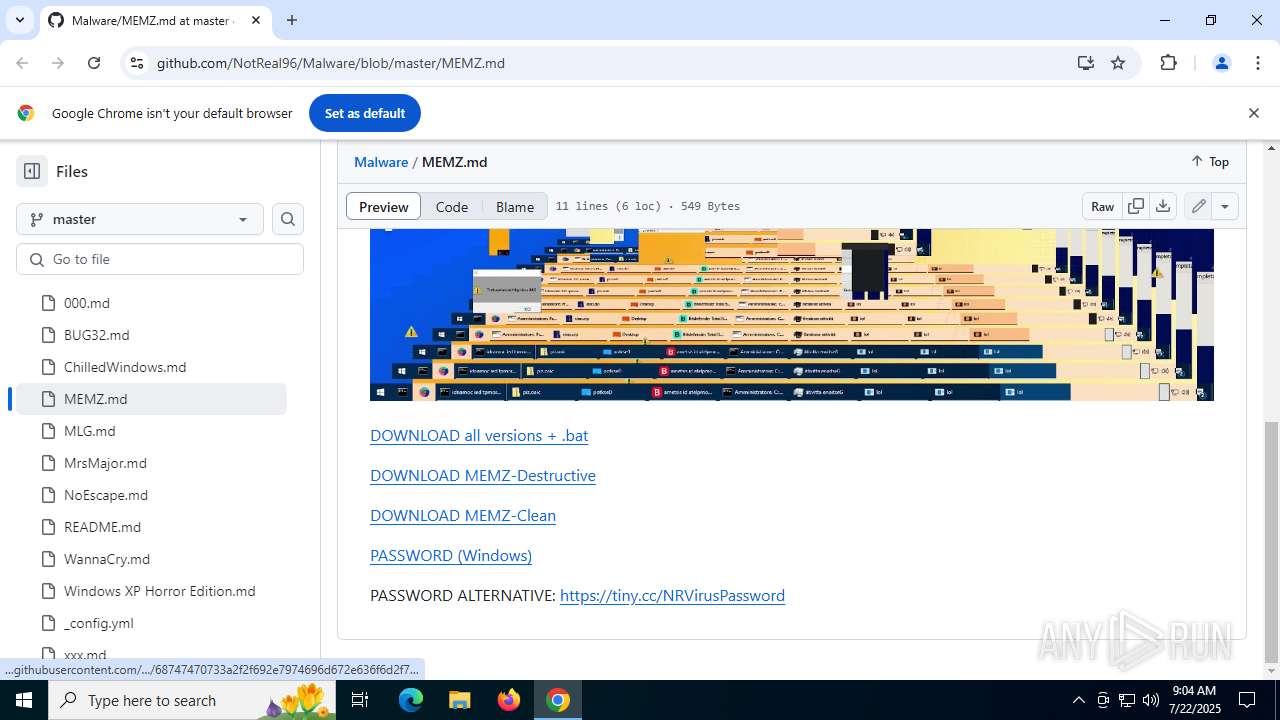Go back in browser history
Image resolution: width=1280 pixels, height=720 pixels.
click(22, 63)
